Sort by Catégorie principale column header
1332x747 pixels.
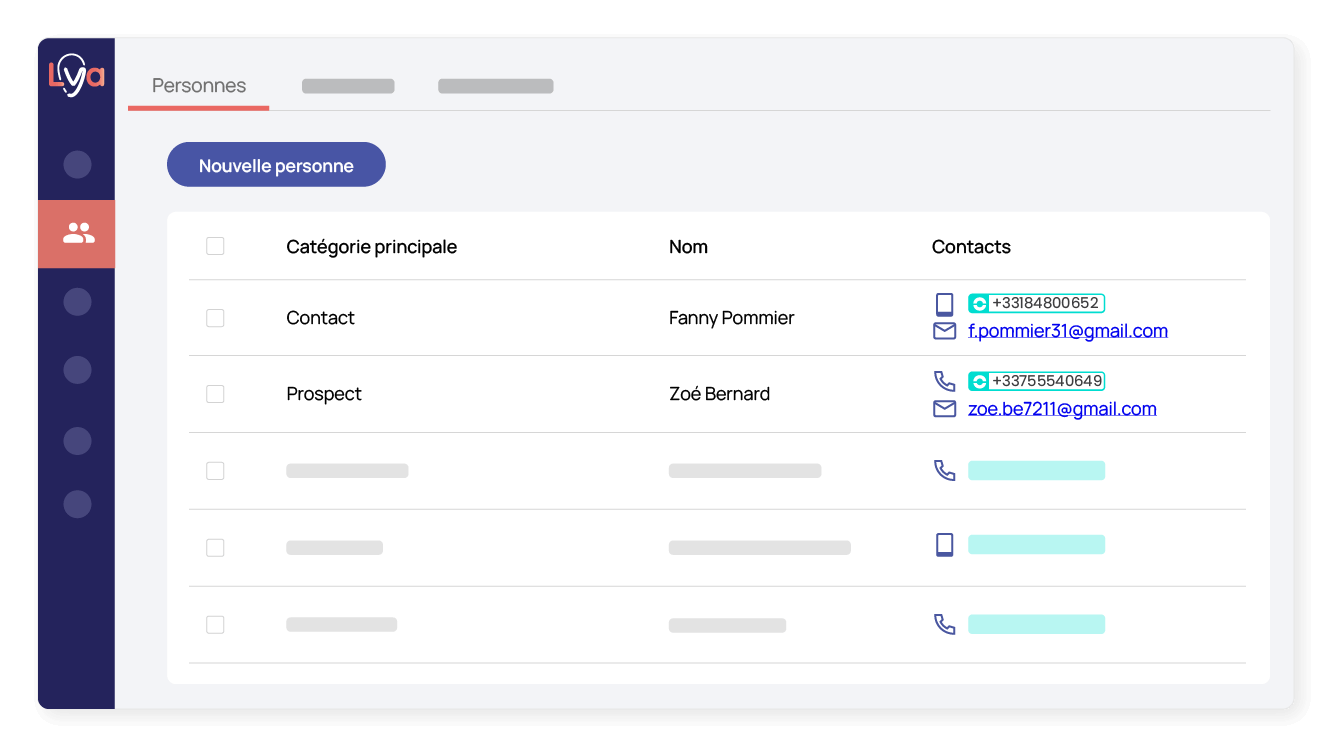(x=371, y=247)
